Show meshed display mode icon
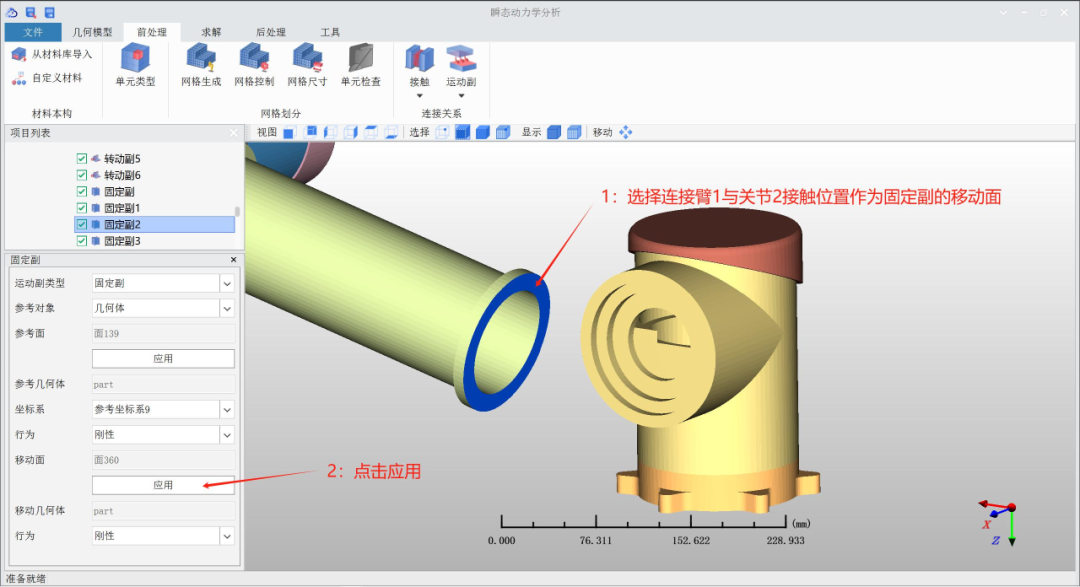 574,132
